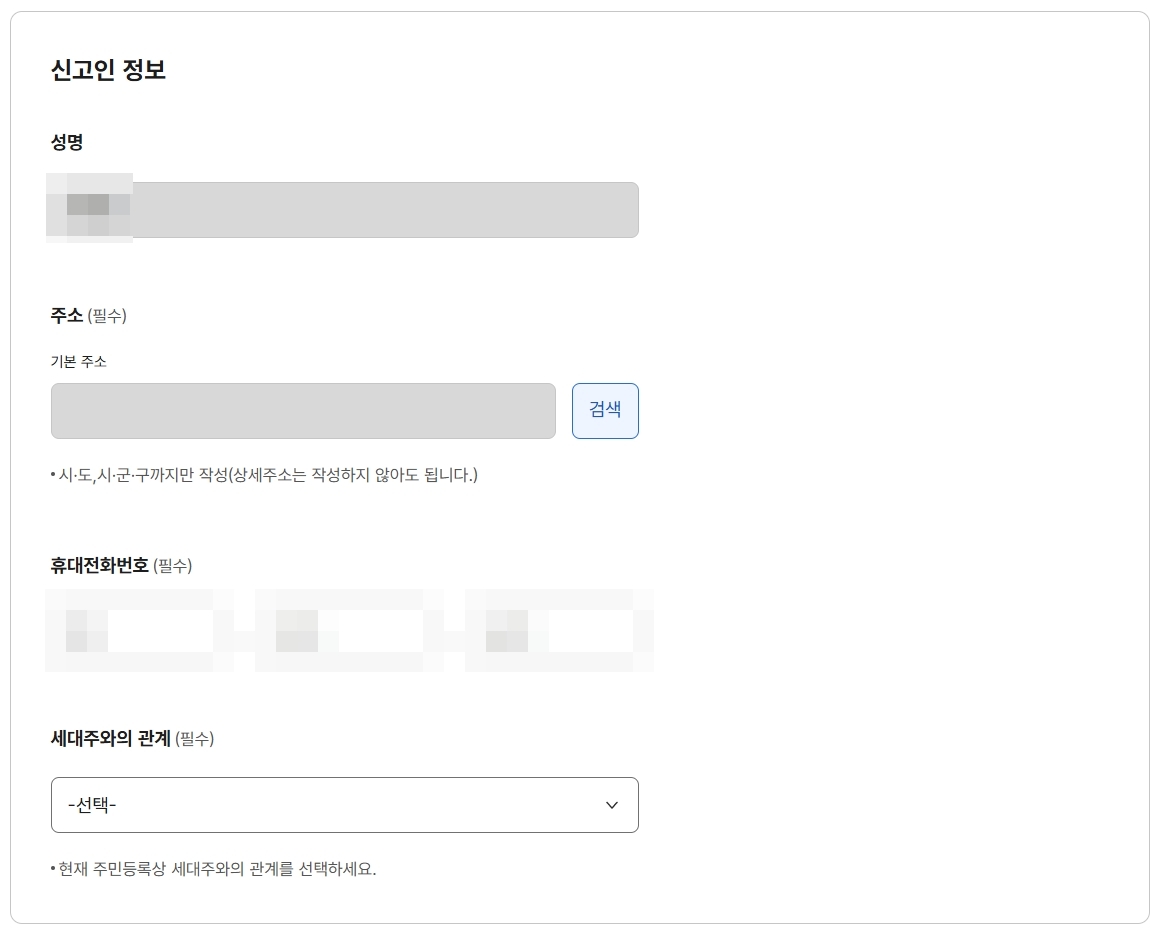Image resolution: width=1163 pixels, height=938 pixels.
Task: Click the 검색 address search button
Action: pos(604,410)
